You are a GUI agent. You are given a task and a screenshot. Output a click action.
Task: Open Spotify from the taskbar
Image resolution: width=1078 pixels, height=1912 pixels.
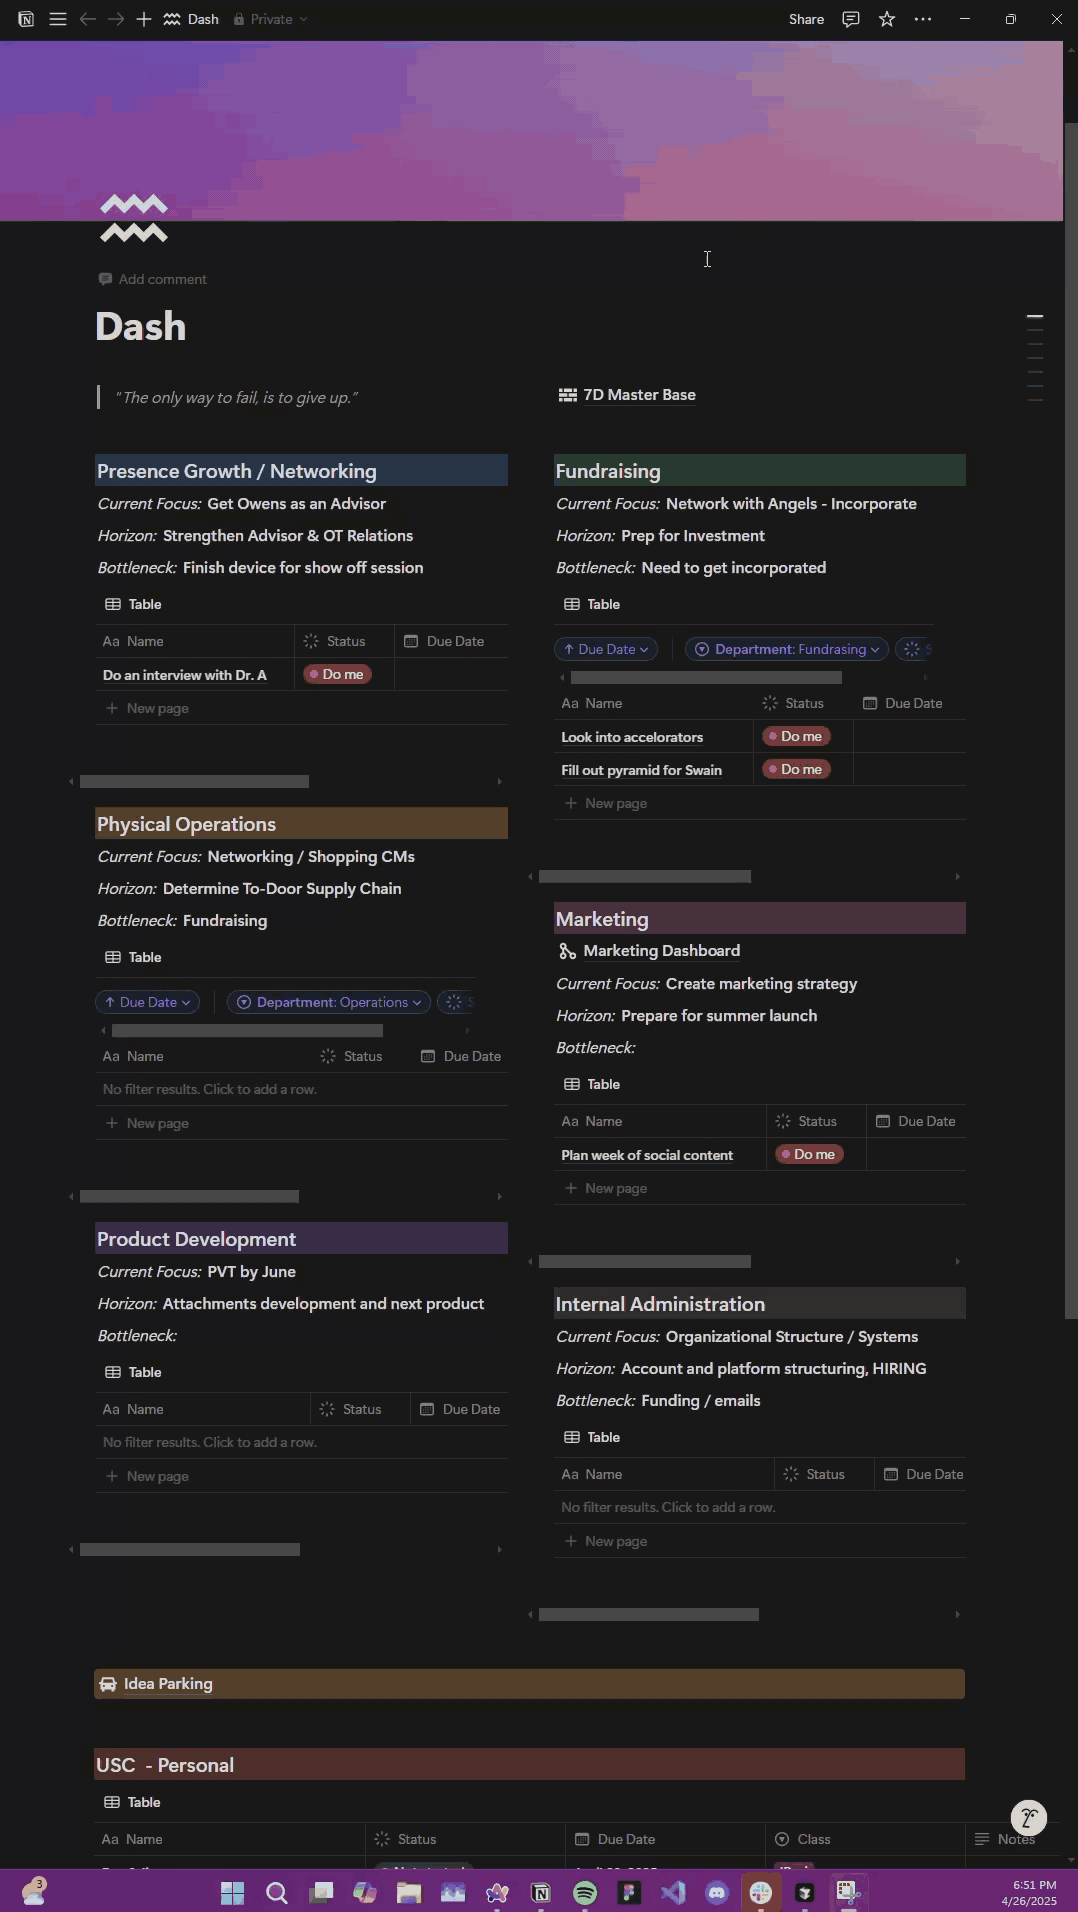(x=585, y=1892)
